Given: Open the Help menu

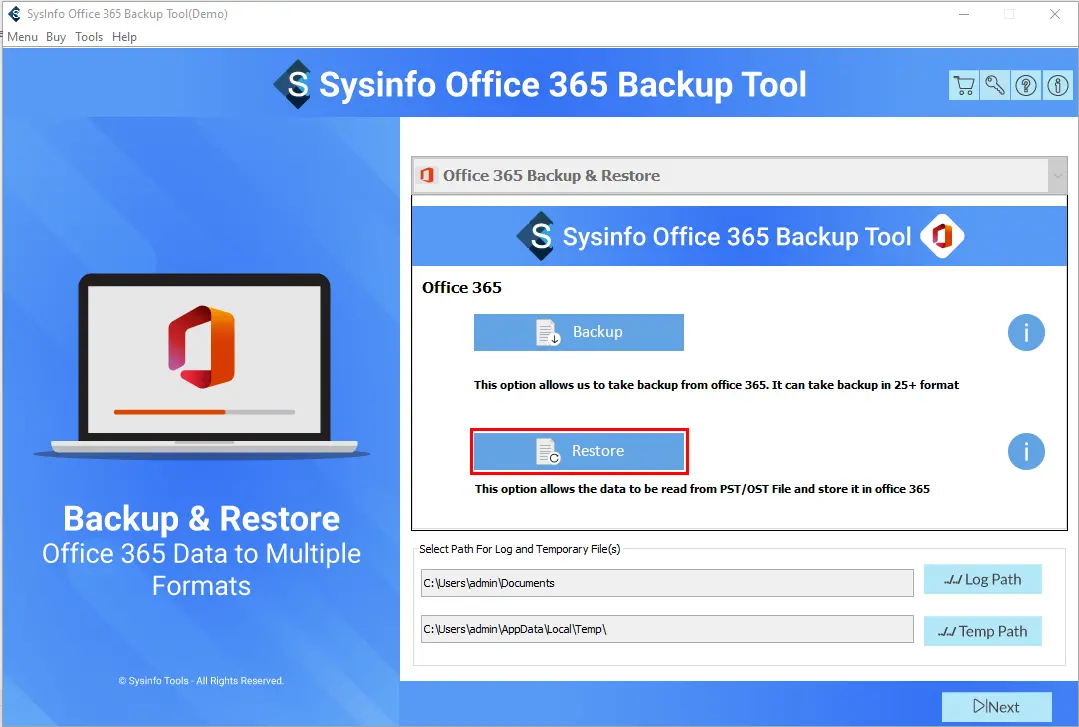Looking at the screenshot, I should coord(125,37).
